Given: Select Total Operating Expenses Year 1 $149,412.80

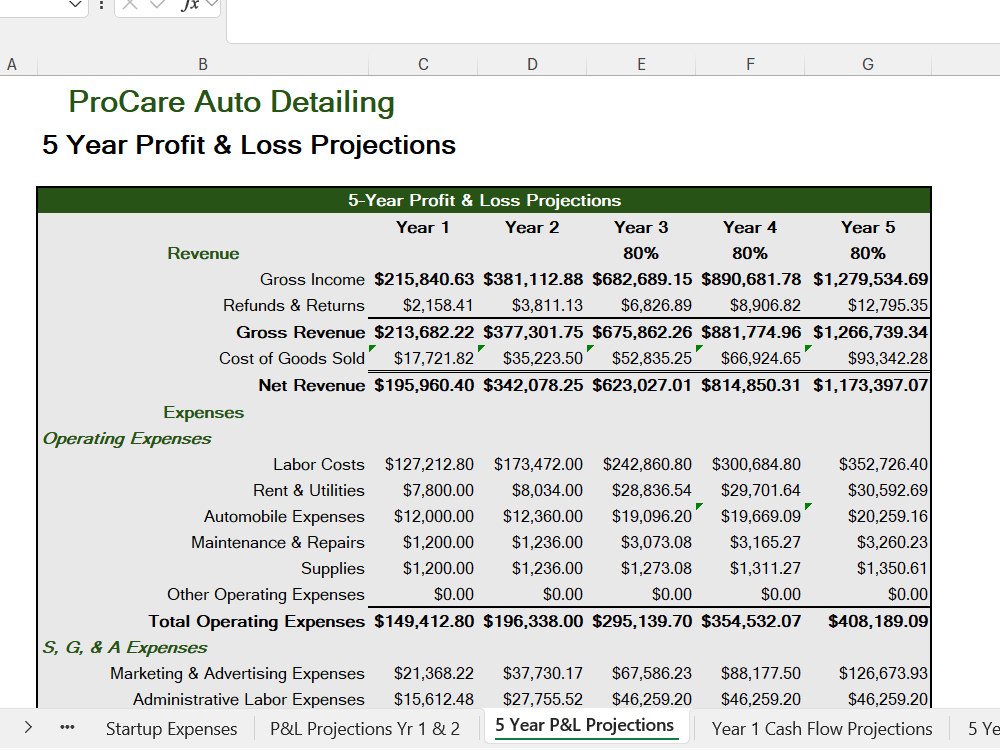Looking at the screenshot, I should click(423, 622).
